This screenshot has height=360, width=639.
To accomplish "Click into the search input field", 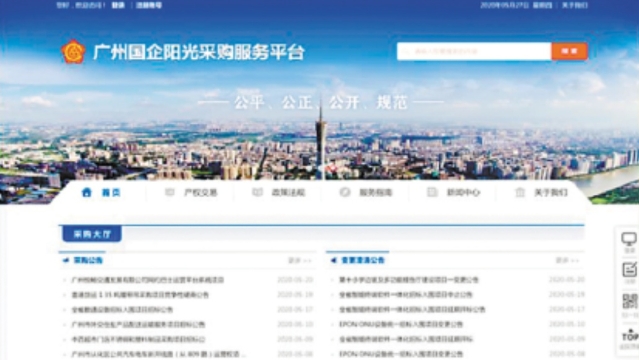I will (x=474, y=51).
